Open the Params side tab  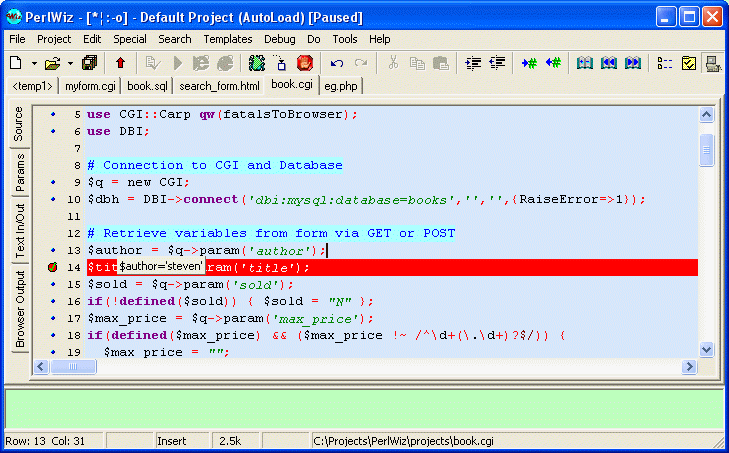coord(19,172)
